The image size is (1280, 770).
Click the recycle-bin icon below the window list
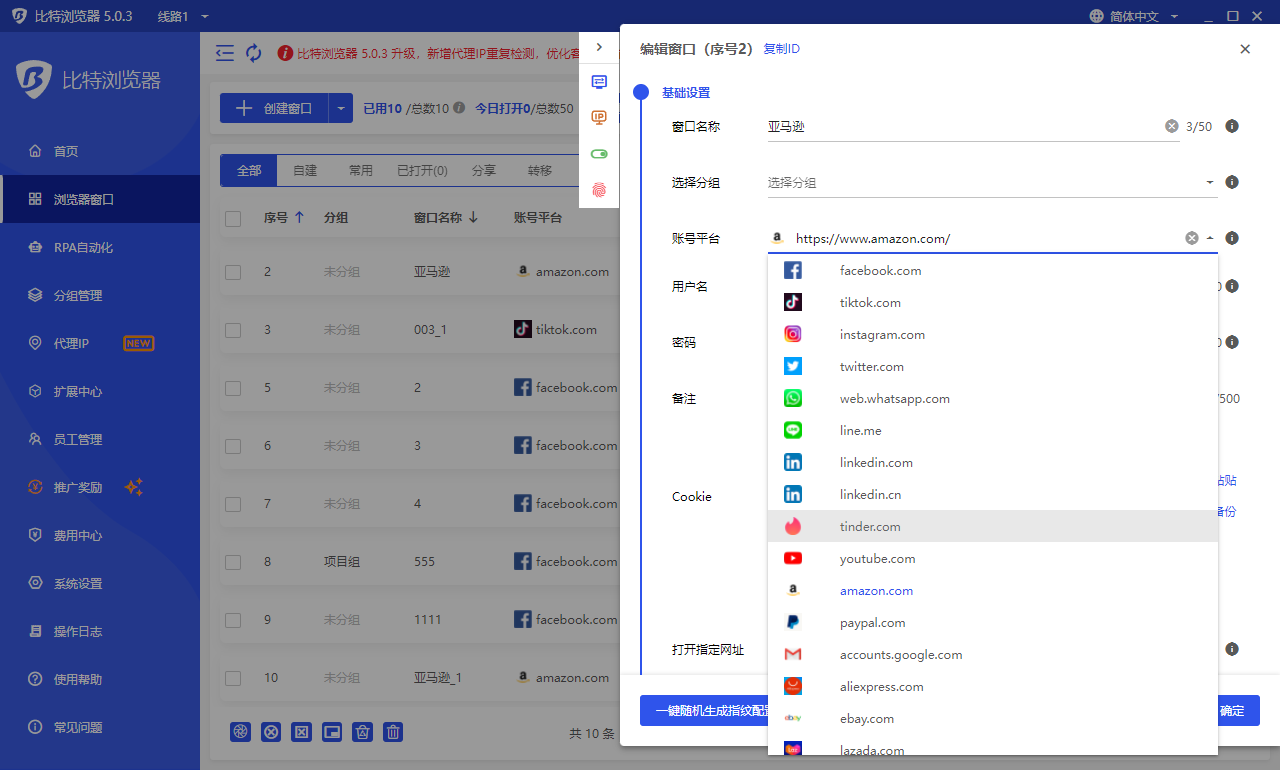click(x=362, y=732)
